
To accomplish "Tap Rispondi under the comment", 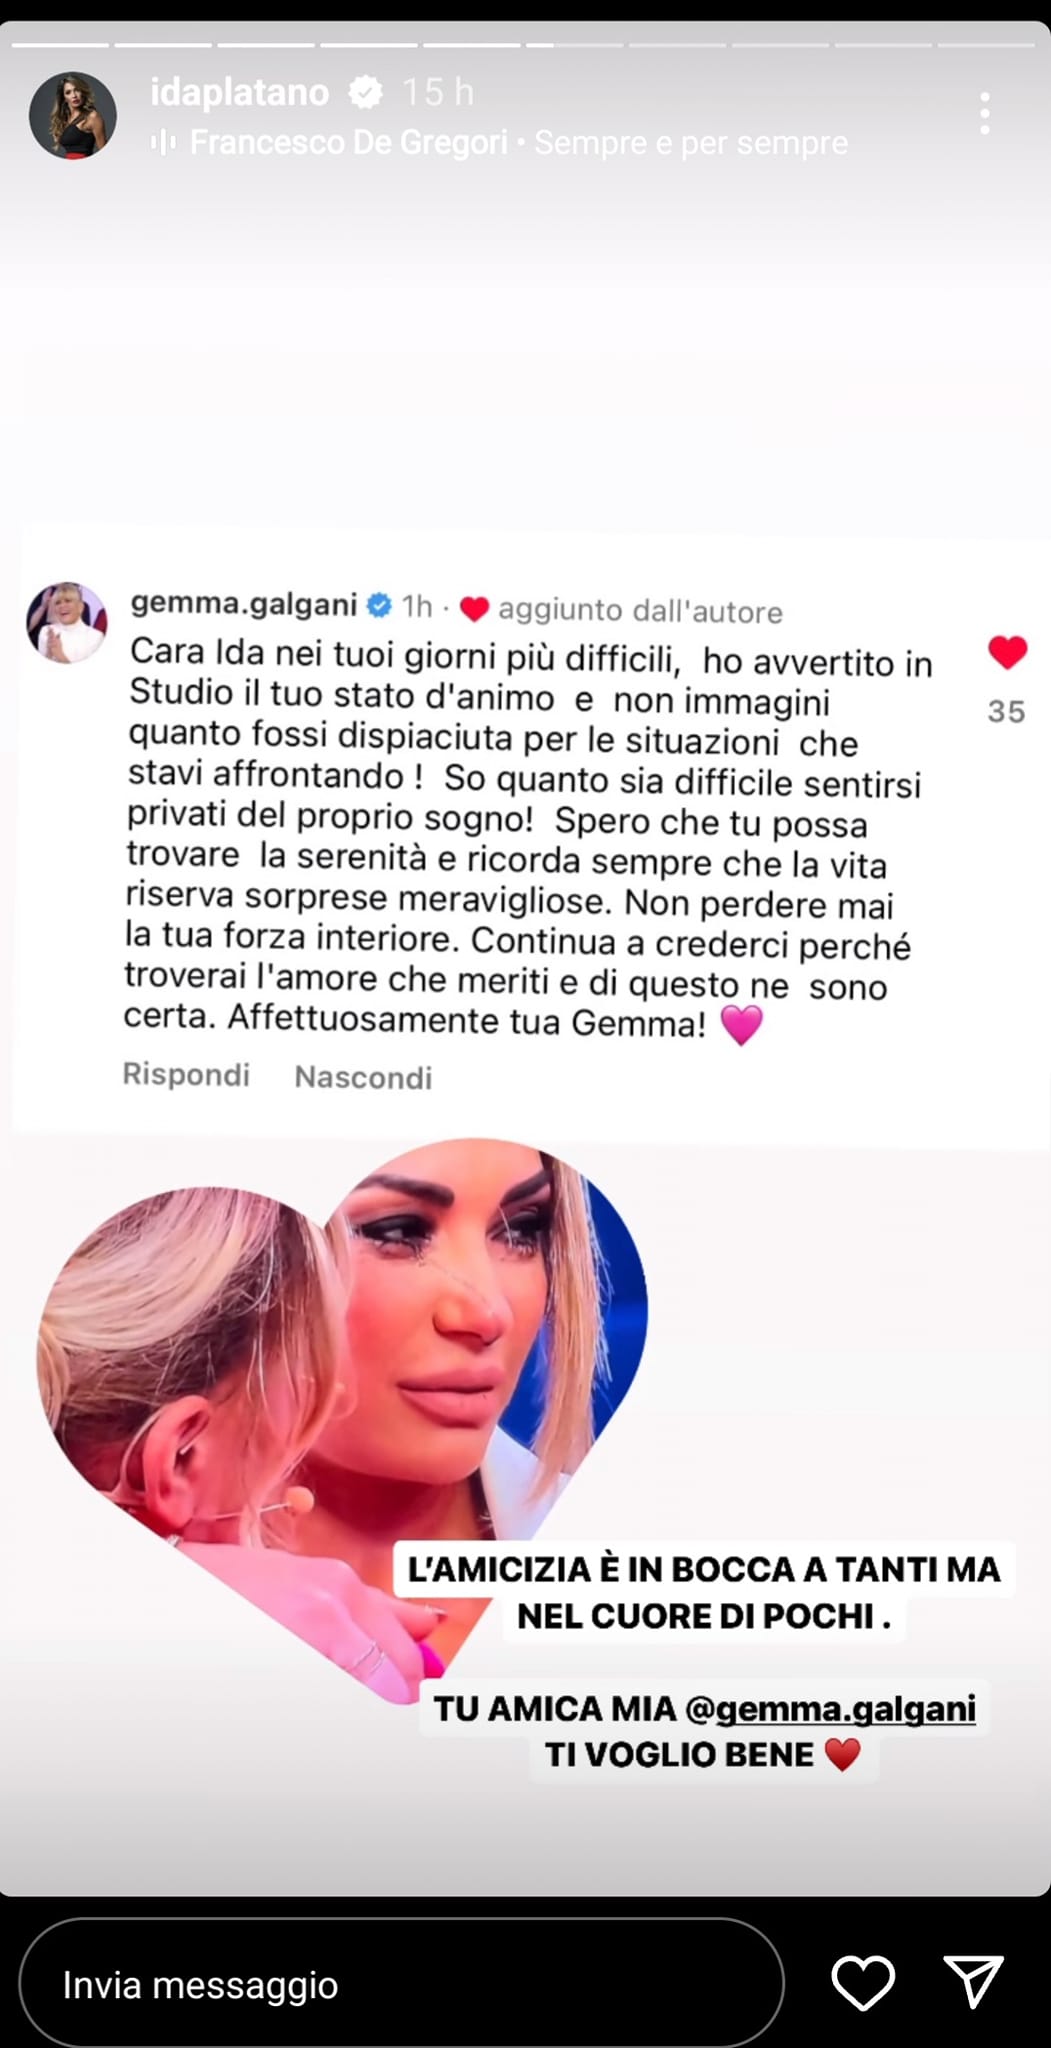I will 186,1075.
